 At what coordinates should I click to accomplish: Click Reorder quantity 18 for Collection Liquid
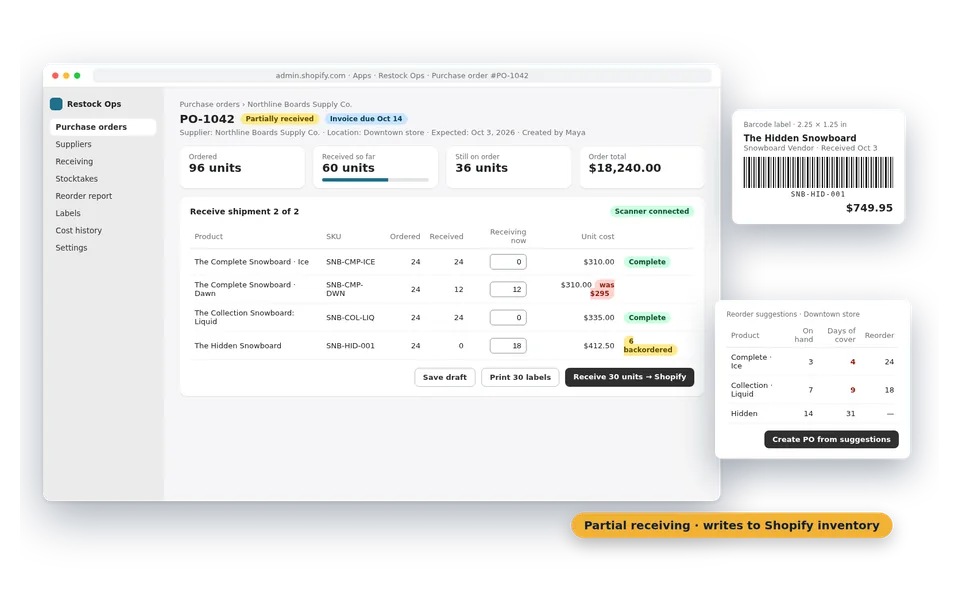click(889, 390)
